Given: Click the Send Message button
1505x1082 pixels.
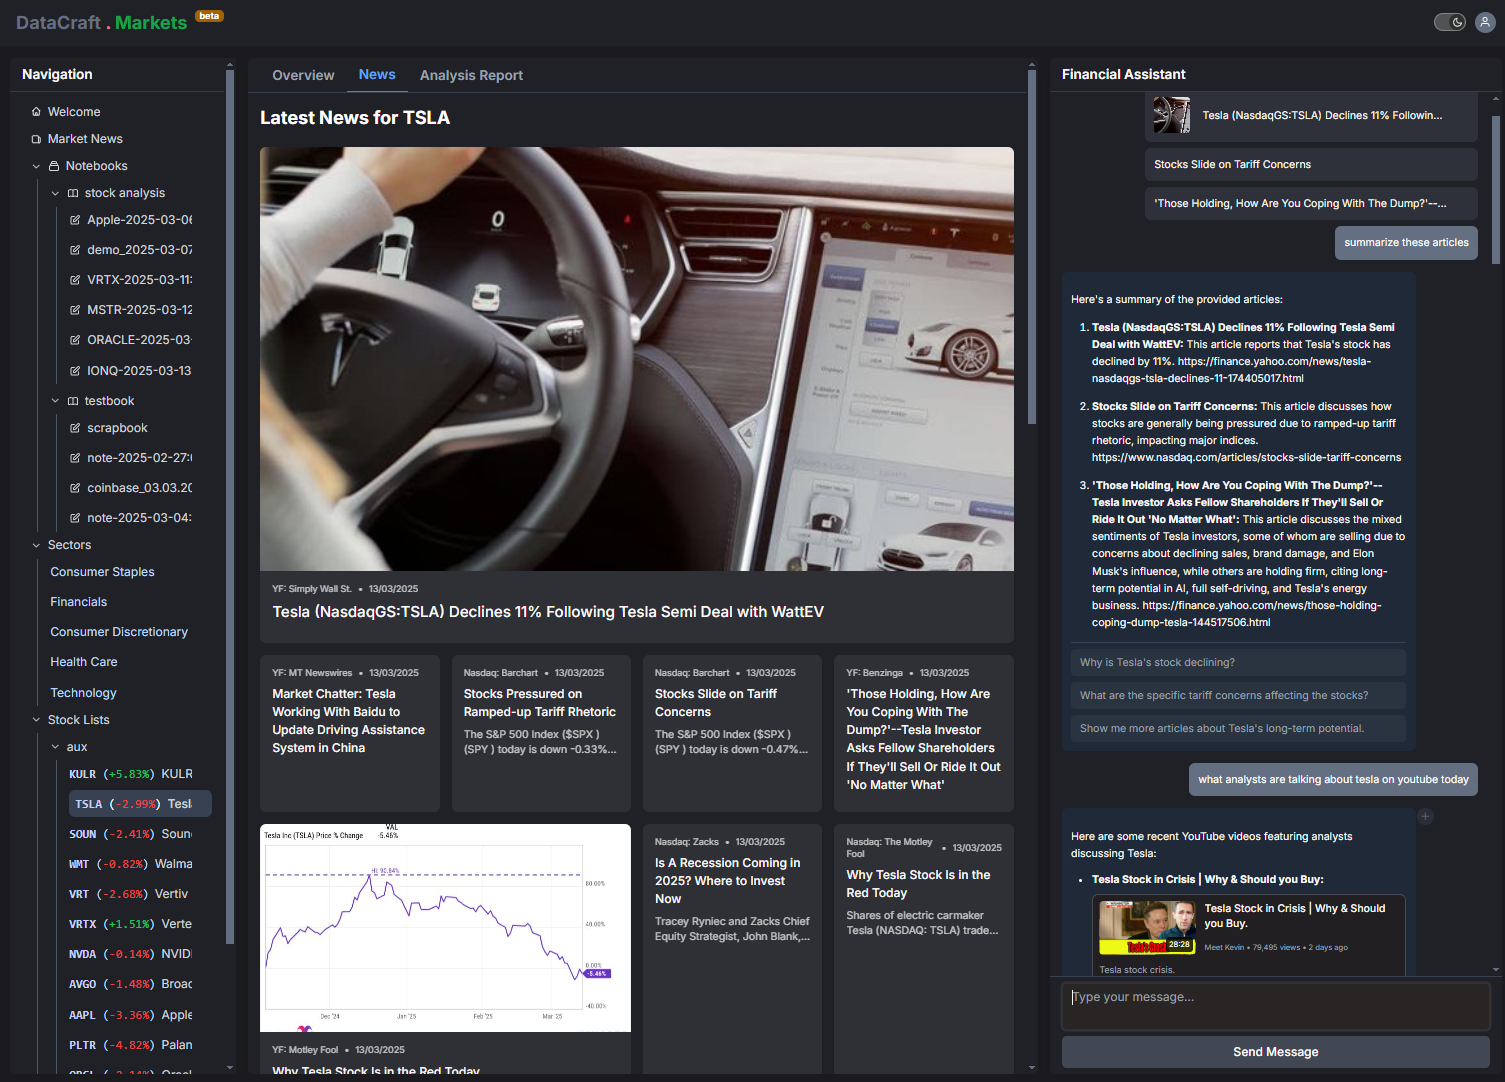Looking at the screenshot, I should 1276,1052.
